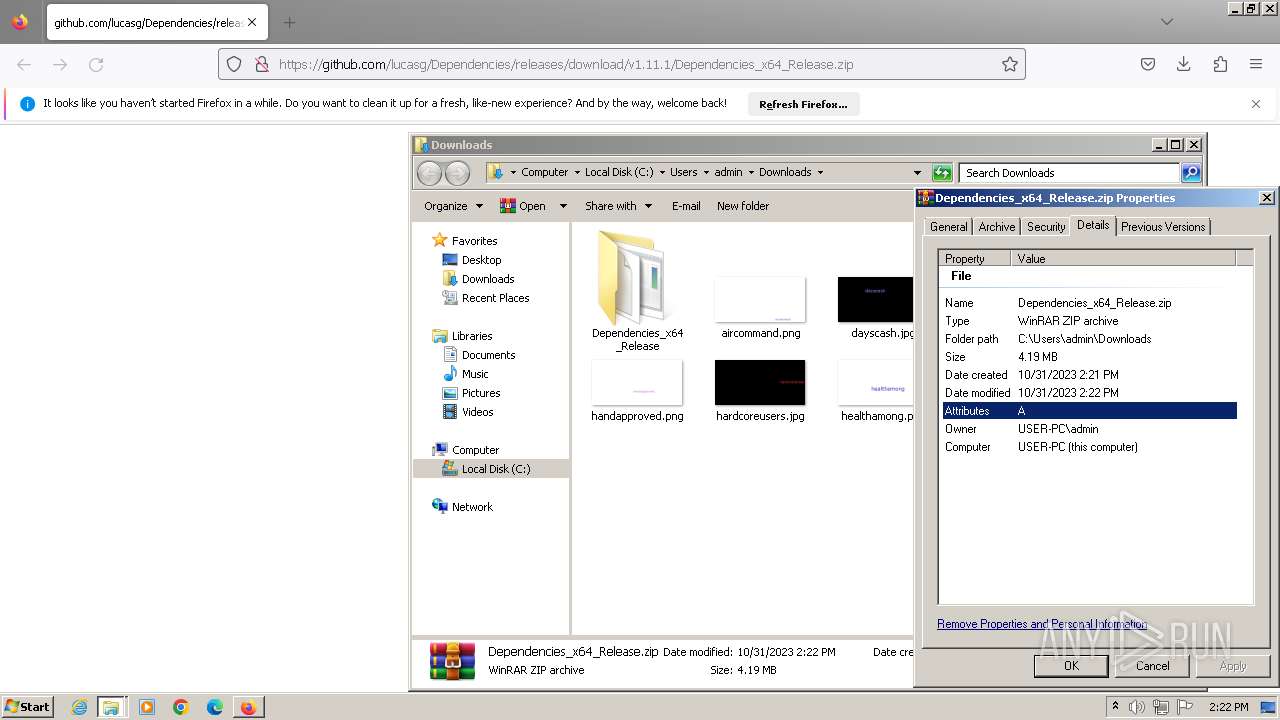The height and width of the screenshot is (720, 1280).
Task: Open the Share with menu
Action: coord(618,206)
